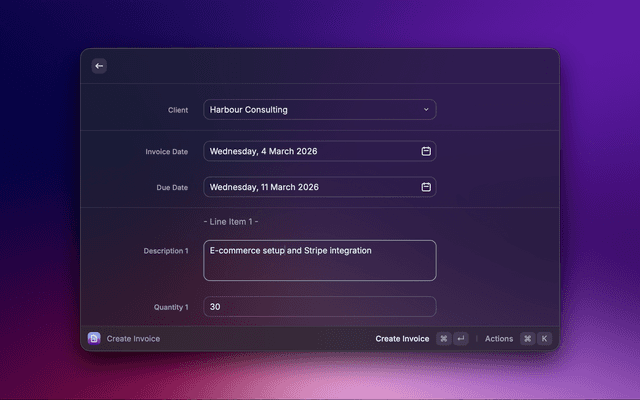640x400 pixels.
Task: Click the chevron arrow in the Client field
Action: 426,110
